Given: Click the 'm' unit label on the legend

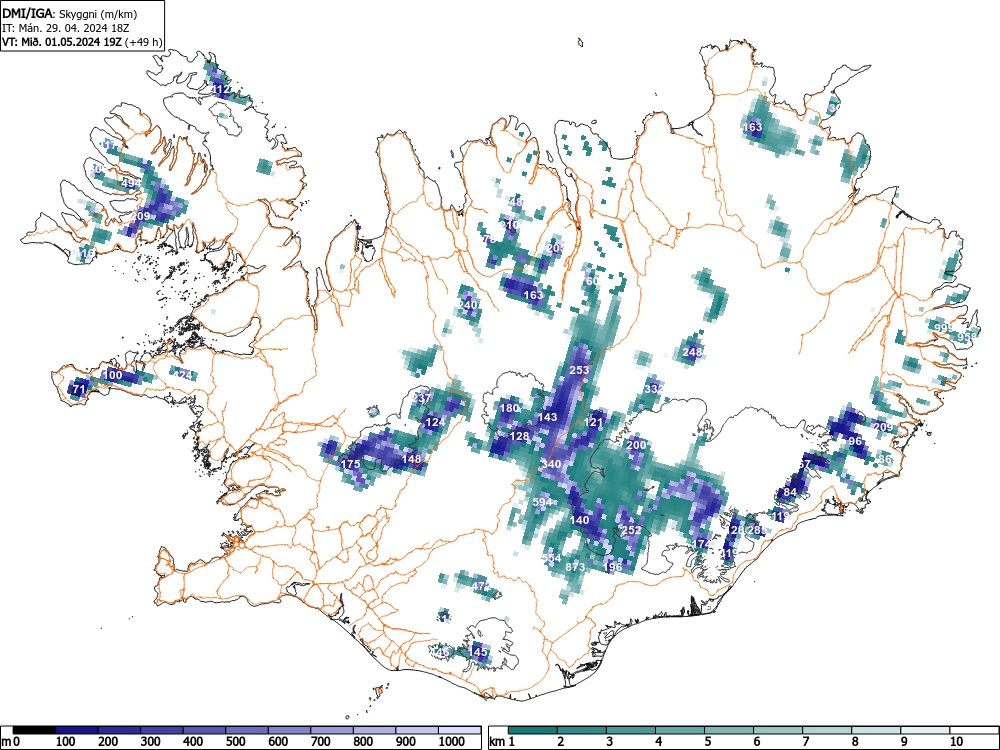Looking at the screenshot, I should [x=6, y=741].
